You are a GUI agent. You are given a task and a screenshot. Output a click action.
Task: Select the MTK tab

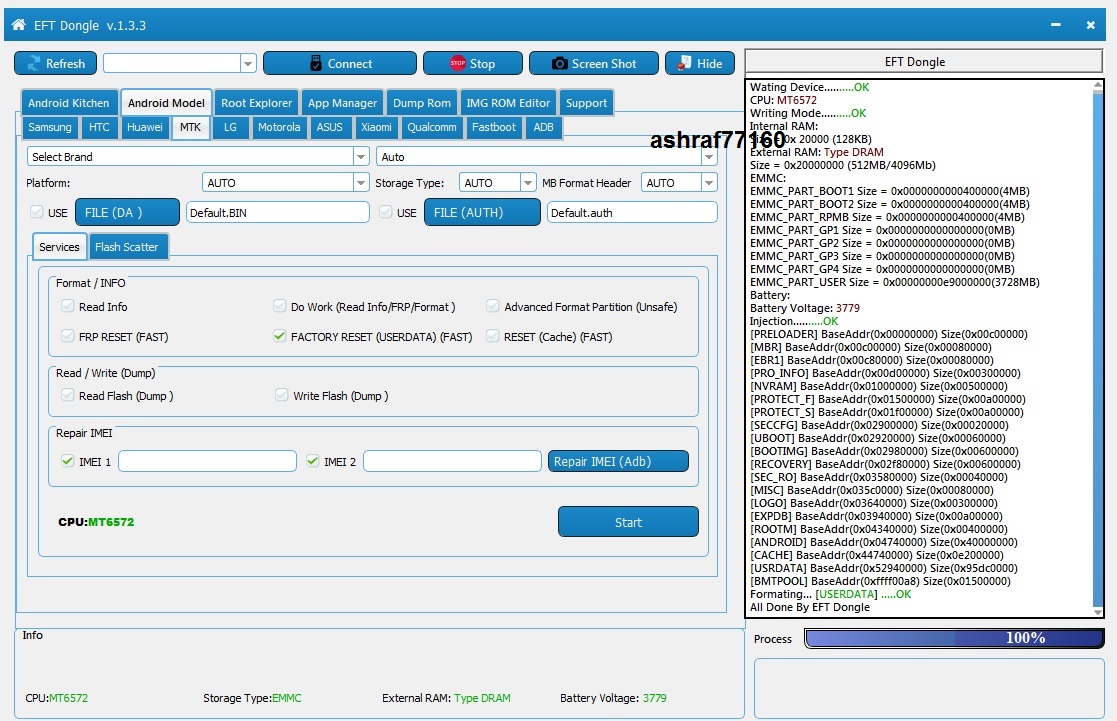tap(190, 127)
